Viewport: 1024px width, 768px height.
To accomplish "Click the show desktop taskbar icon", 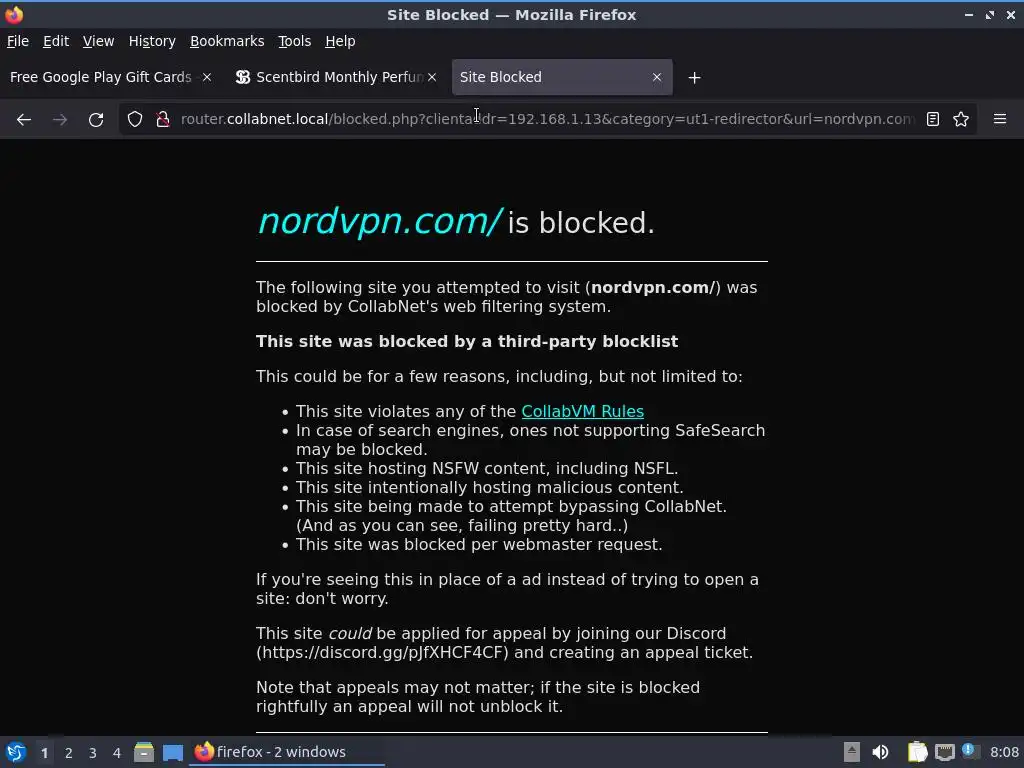I will pos(172,752).
